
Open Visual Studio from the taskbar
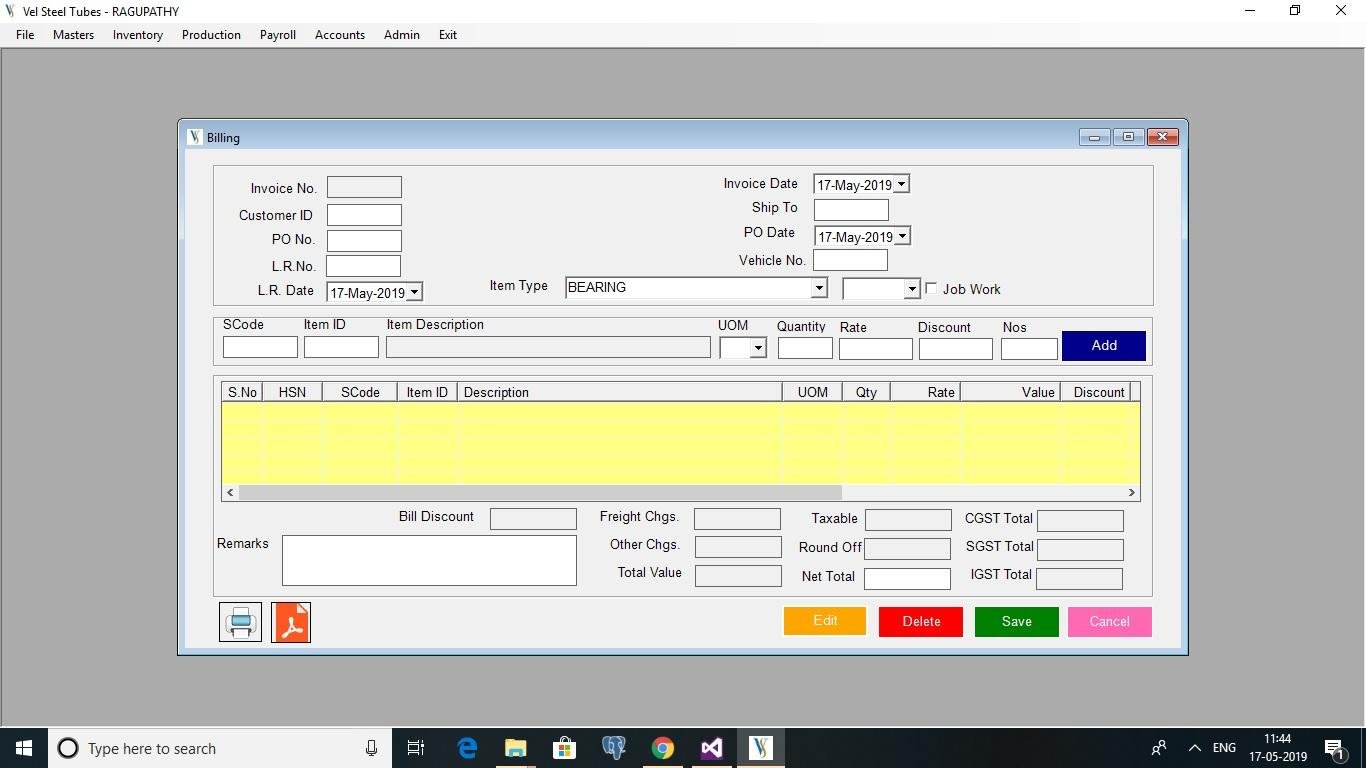711,748
